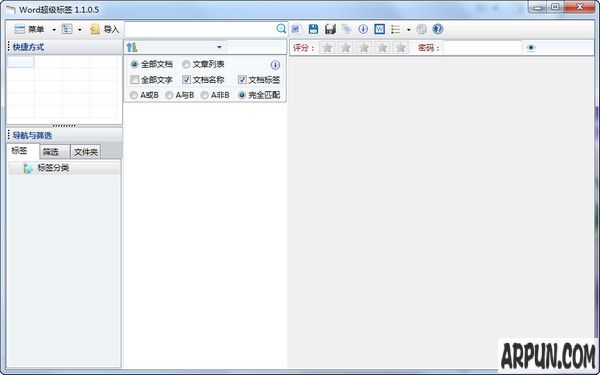Open help with the question mark icon

click(438, 29)
